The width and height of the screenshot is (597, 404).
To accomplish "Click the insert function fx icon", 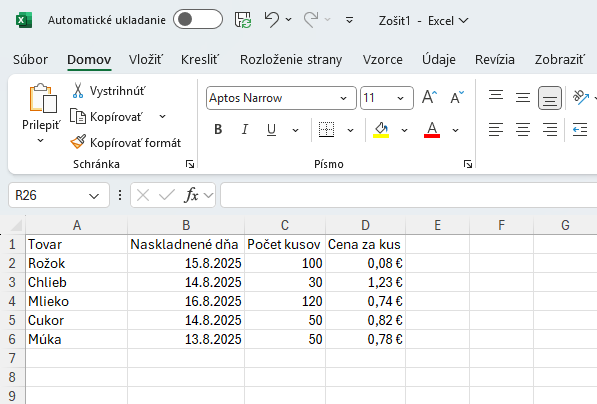I will tap(191, 195).
